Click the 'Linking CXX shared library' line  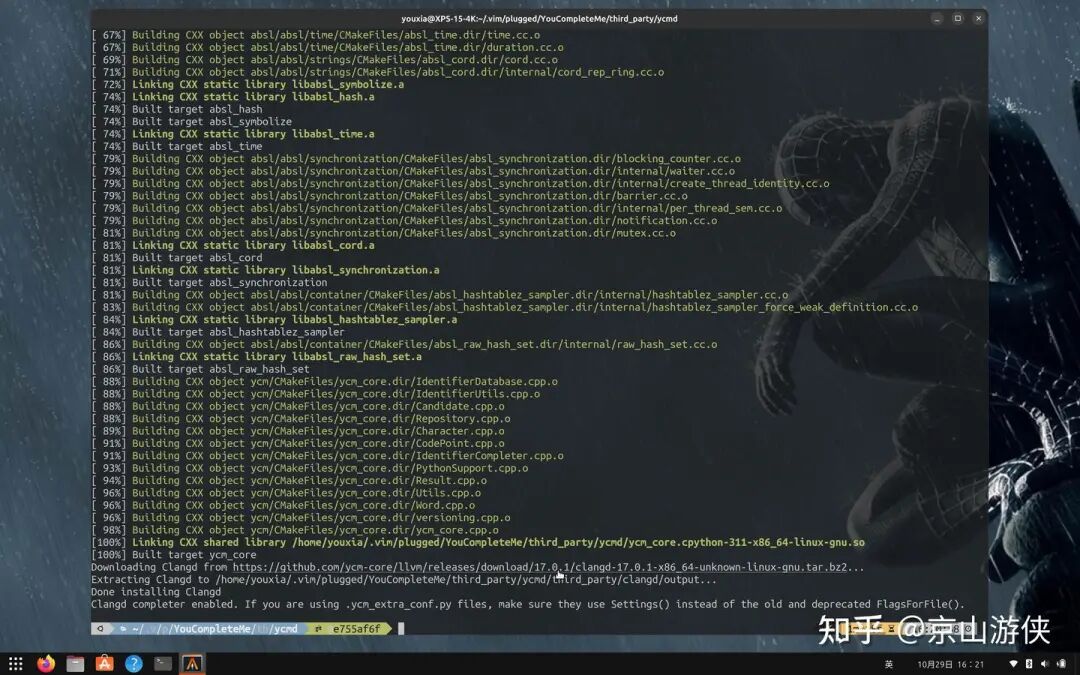(478, 543)
